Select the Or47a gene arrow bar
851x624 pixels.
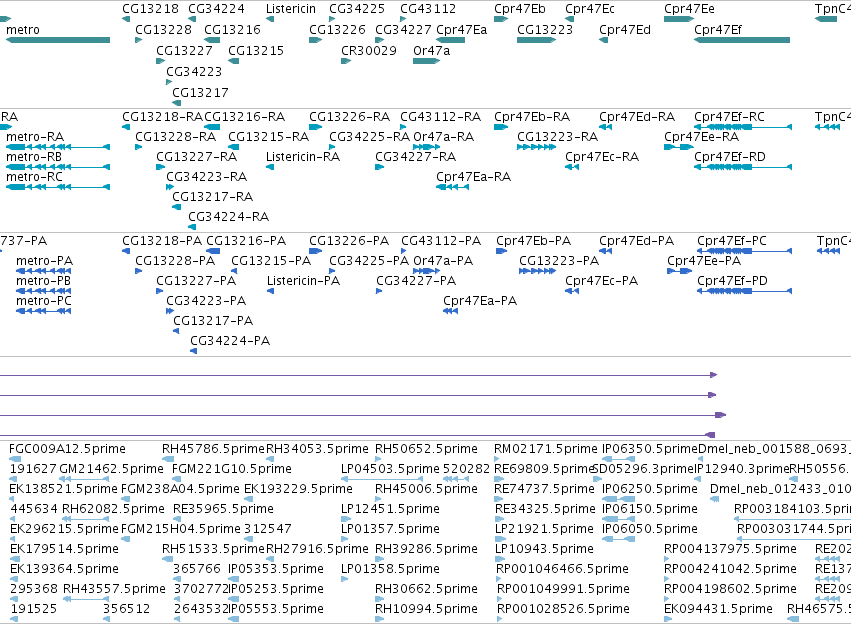pos(427,61)
